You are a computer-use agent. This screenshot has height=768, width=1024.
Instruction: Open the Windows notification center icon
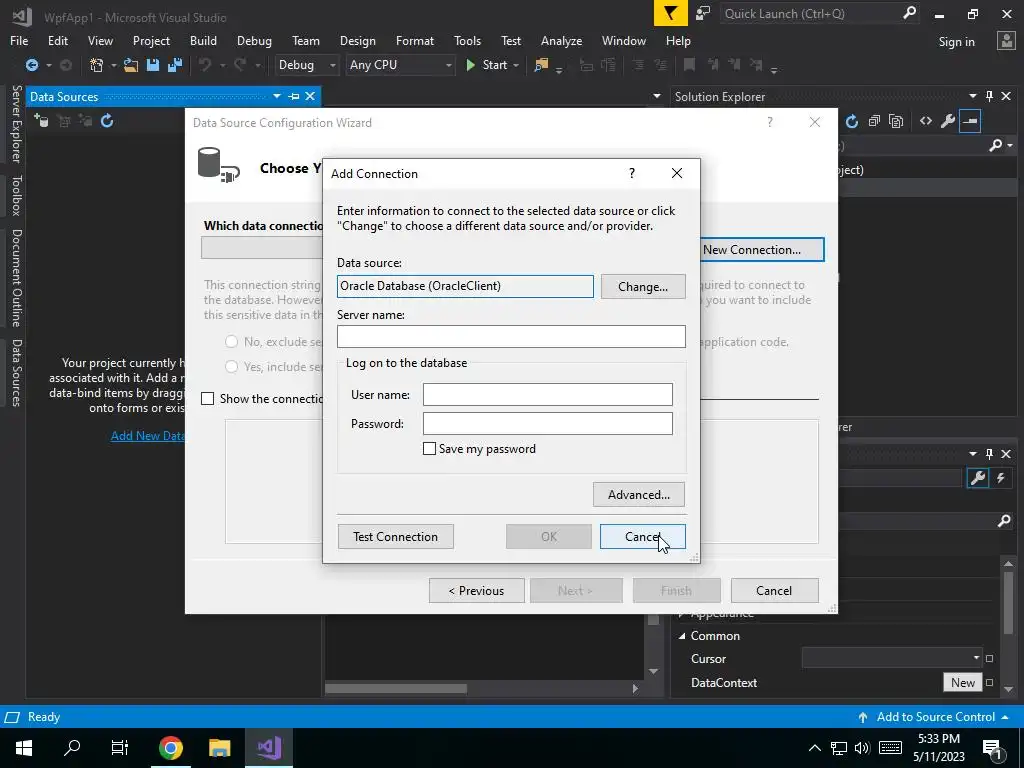point(992,748)
